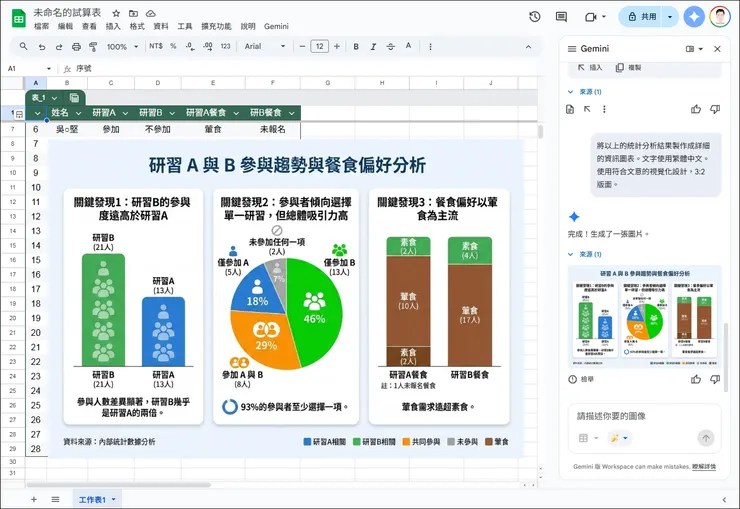
Task: Check cloud save status icon
Action: 151,13
